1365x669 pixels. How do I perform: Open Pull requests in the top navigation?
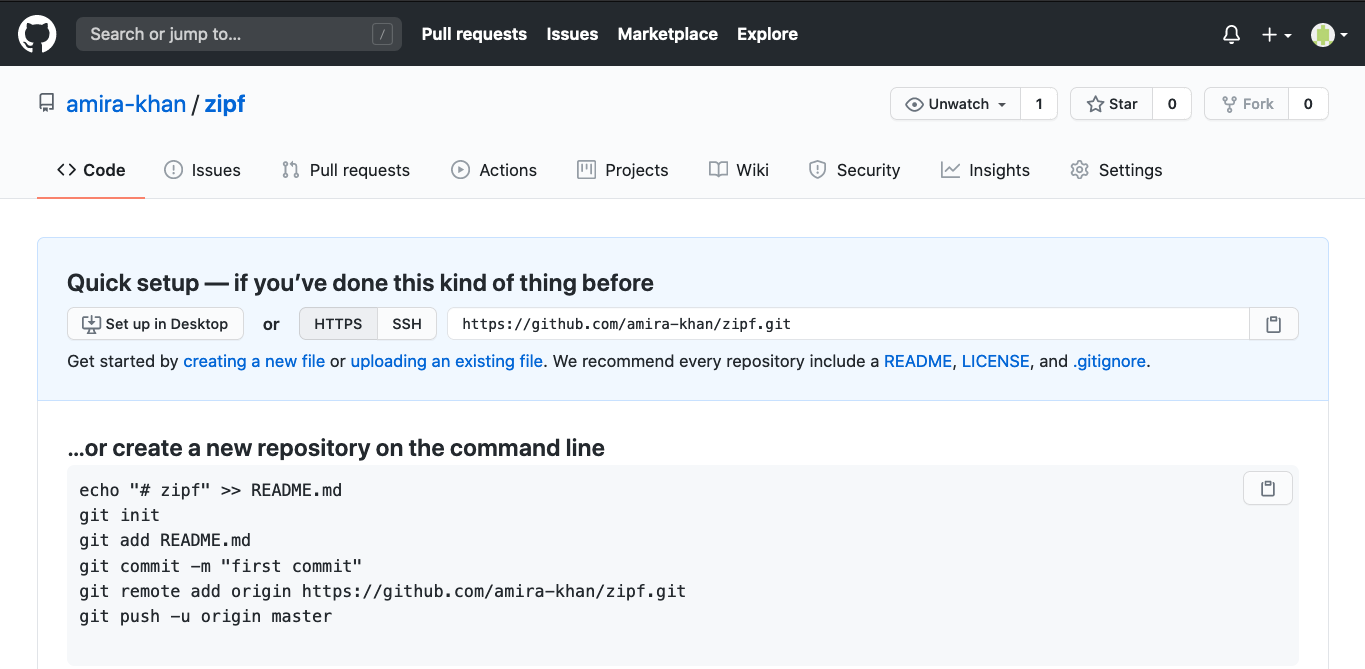click(474, 34)
